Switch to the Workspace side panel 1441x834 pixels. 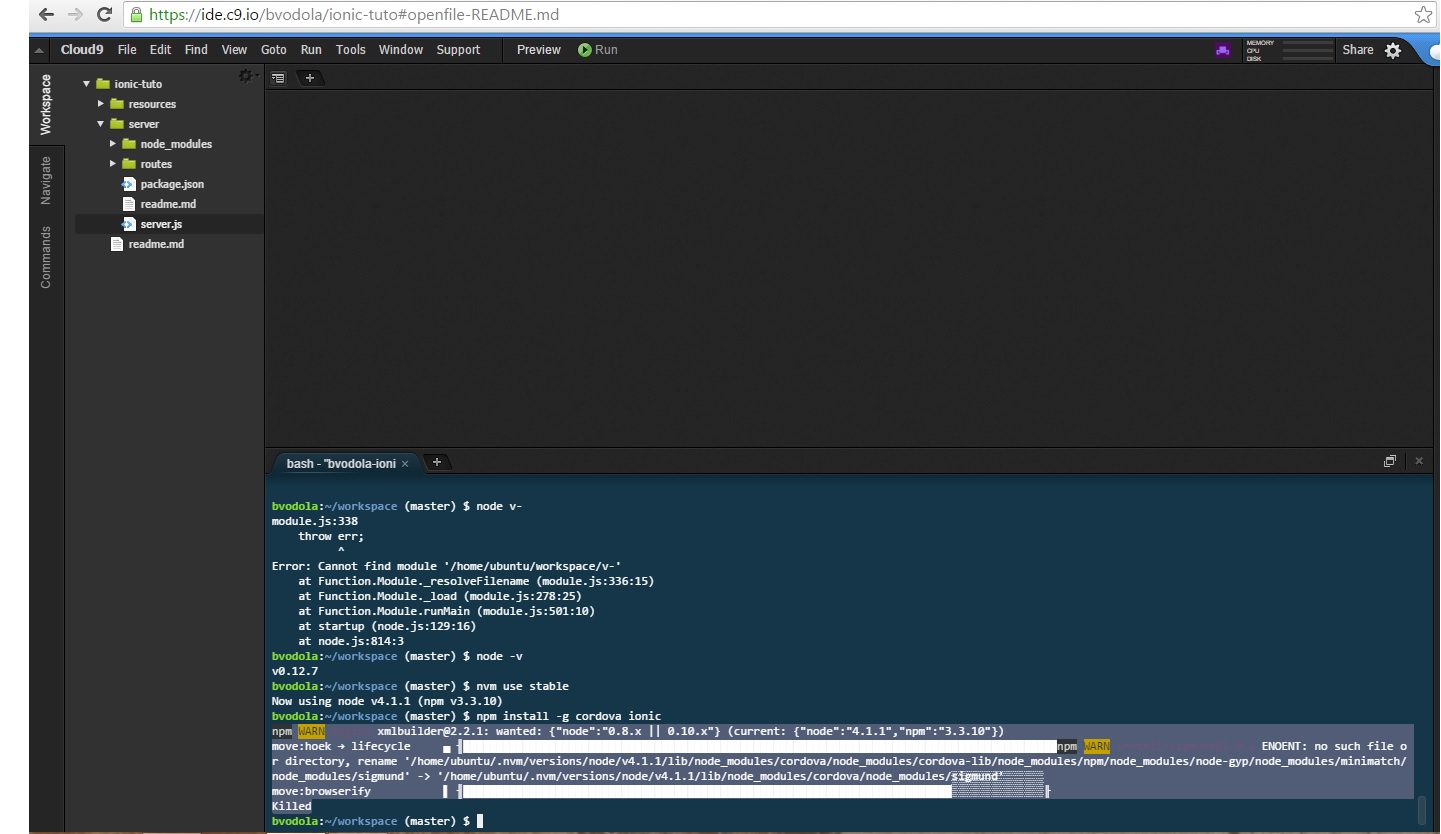point(46,104)
